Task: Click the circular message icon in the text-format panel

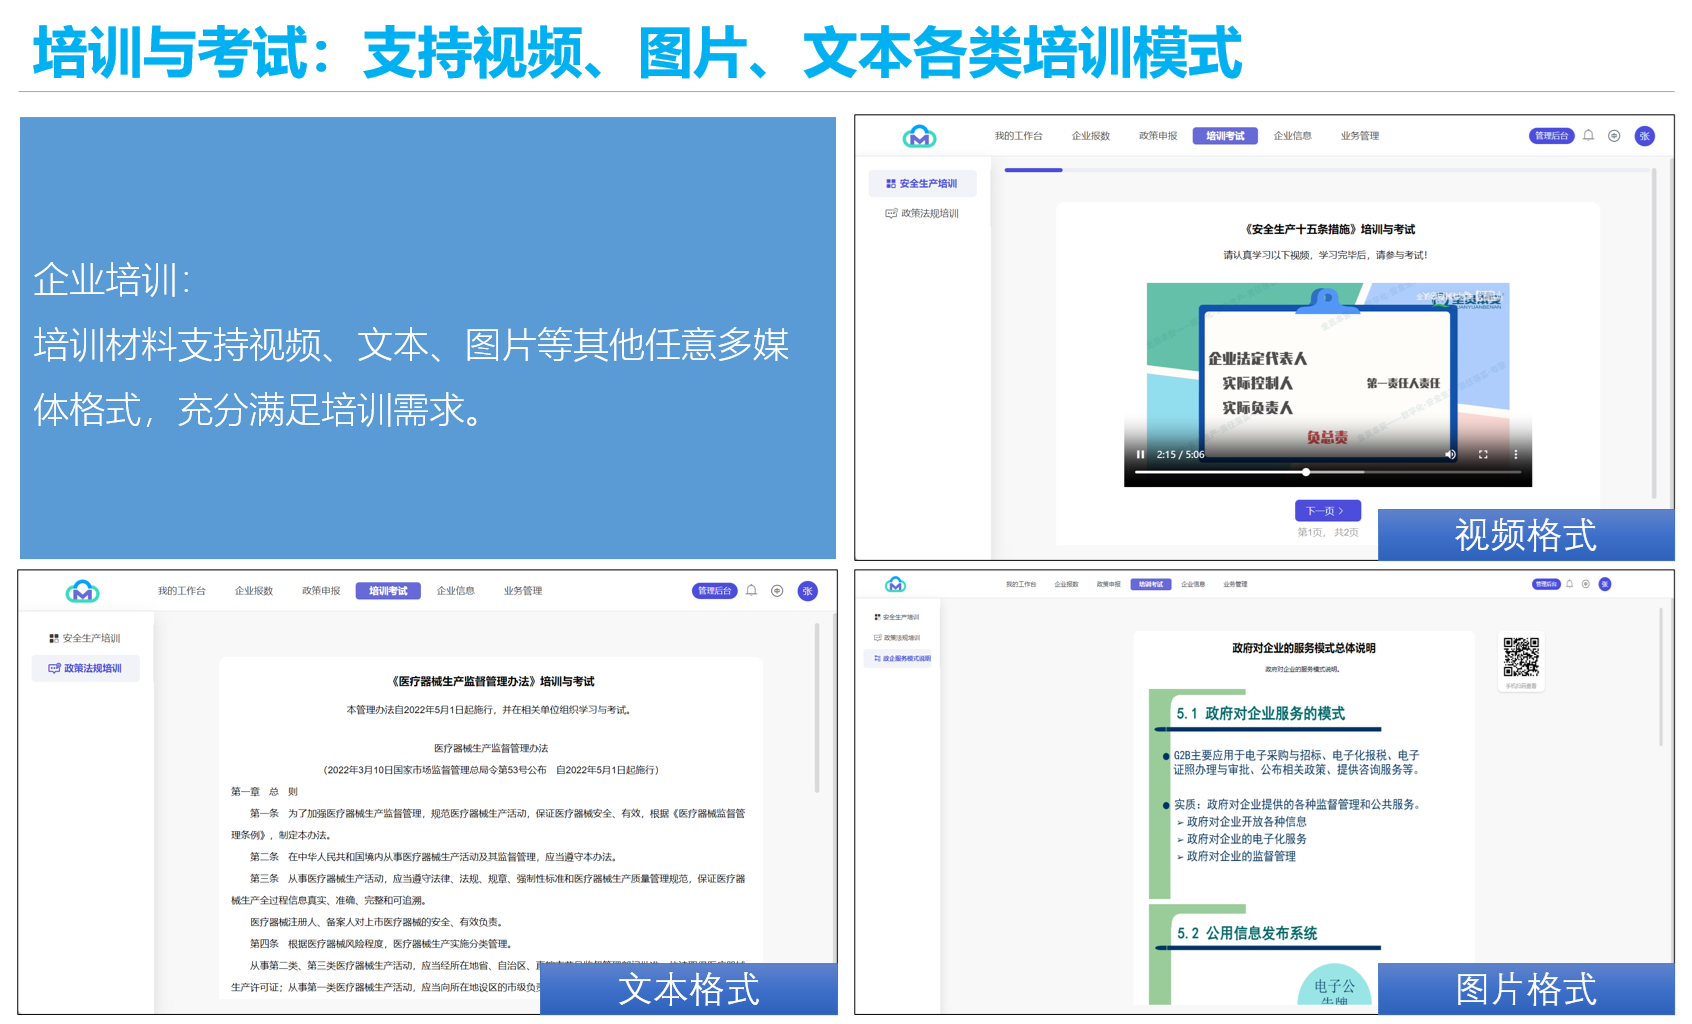Action: pos(777,591)
